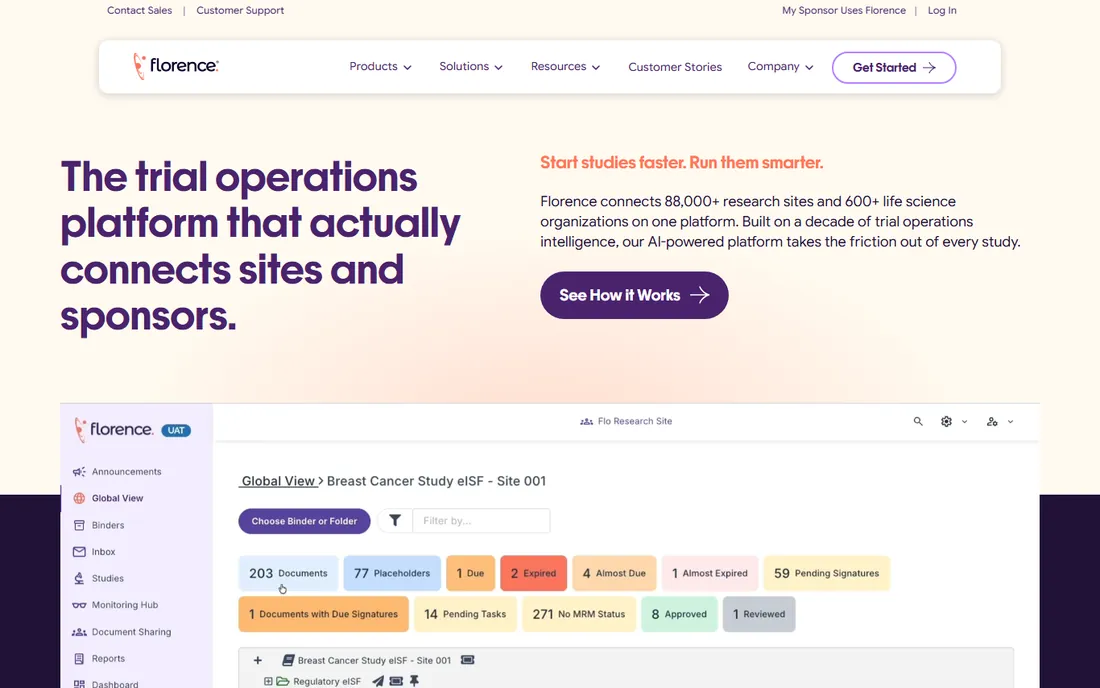Select the 8 Approved tile
The image size is (1100, 688).
(x=679, y=614)
